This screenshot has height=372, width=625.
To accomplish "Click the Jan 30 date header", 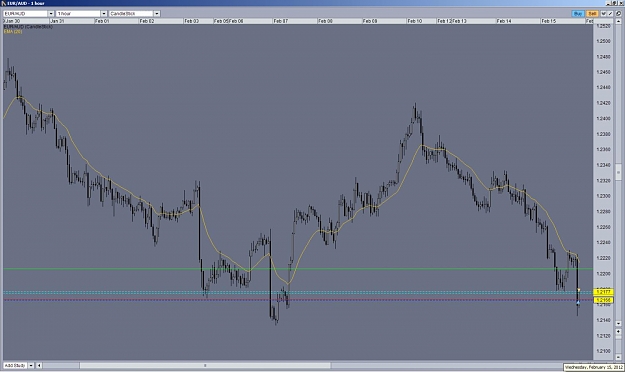I will (x=13, y=21).
